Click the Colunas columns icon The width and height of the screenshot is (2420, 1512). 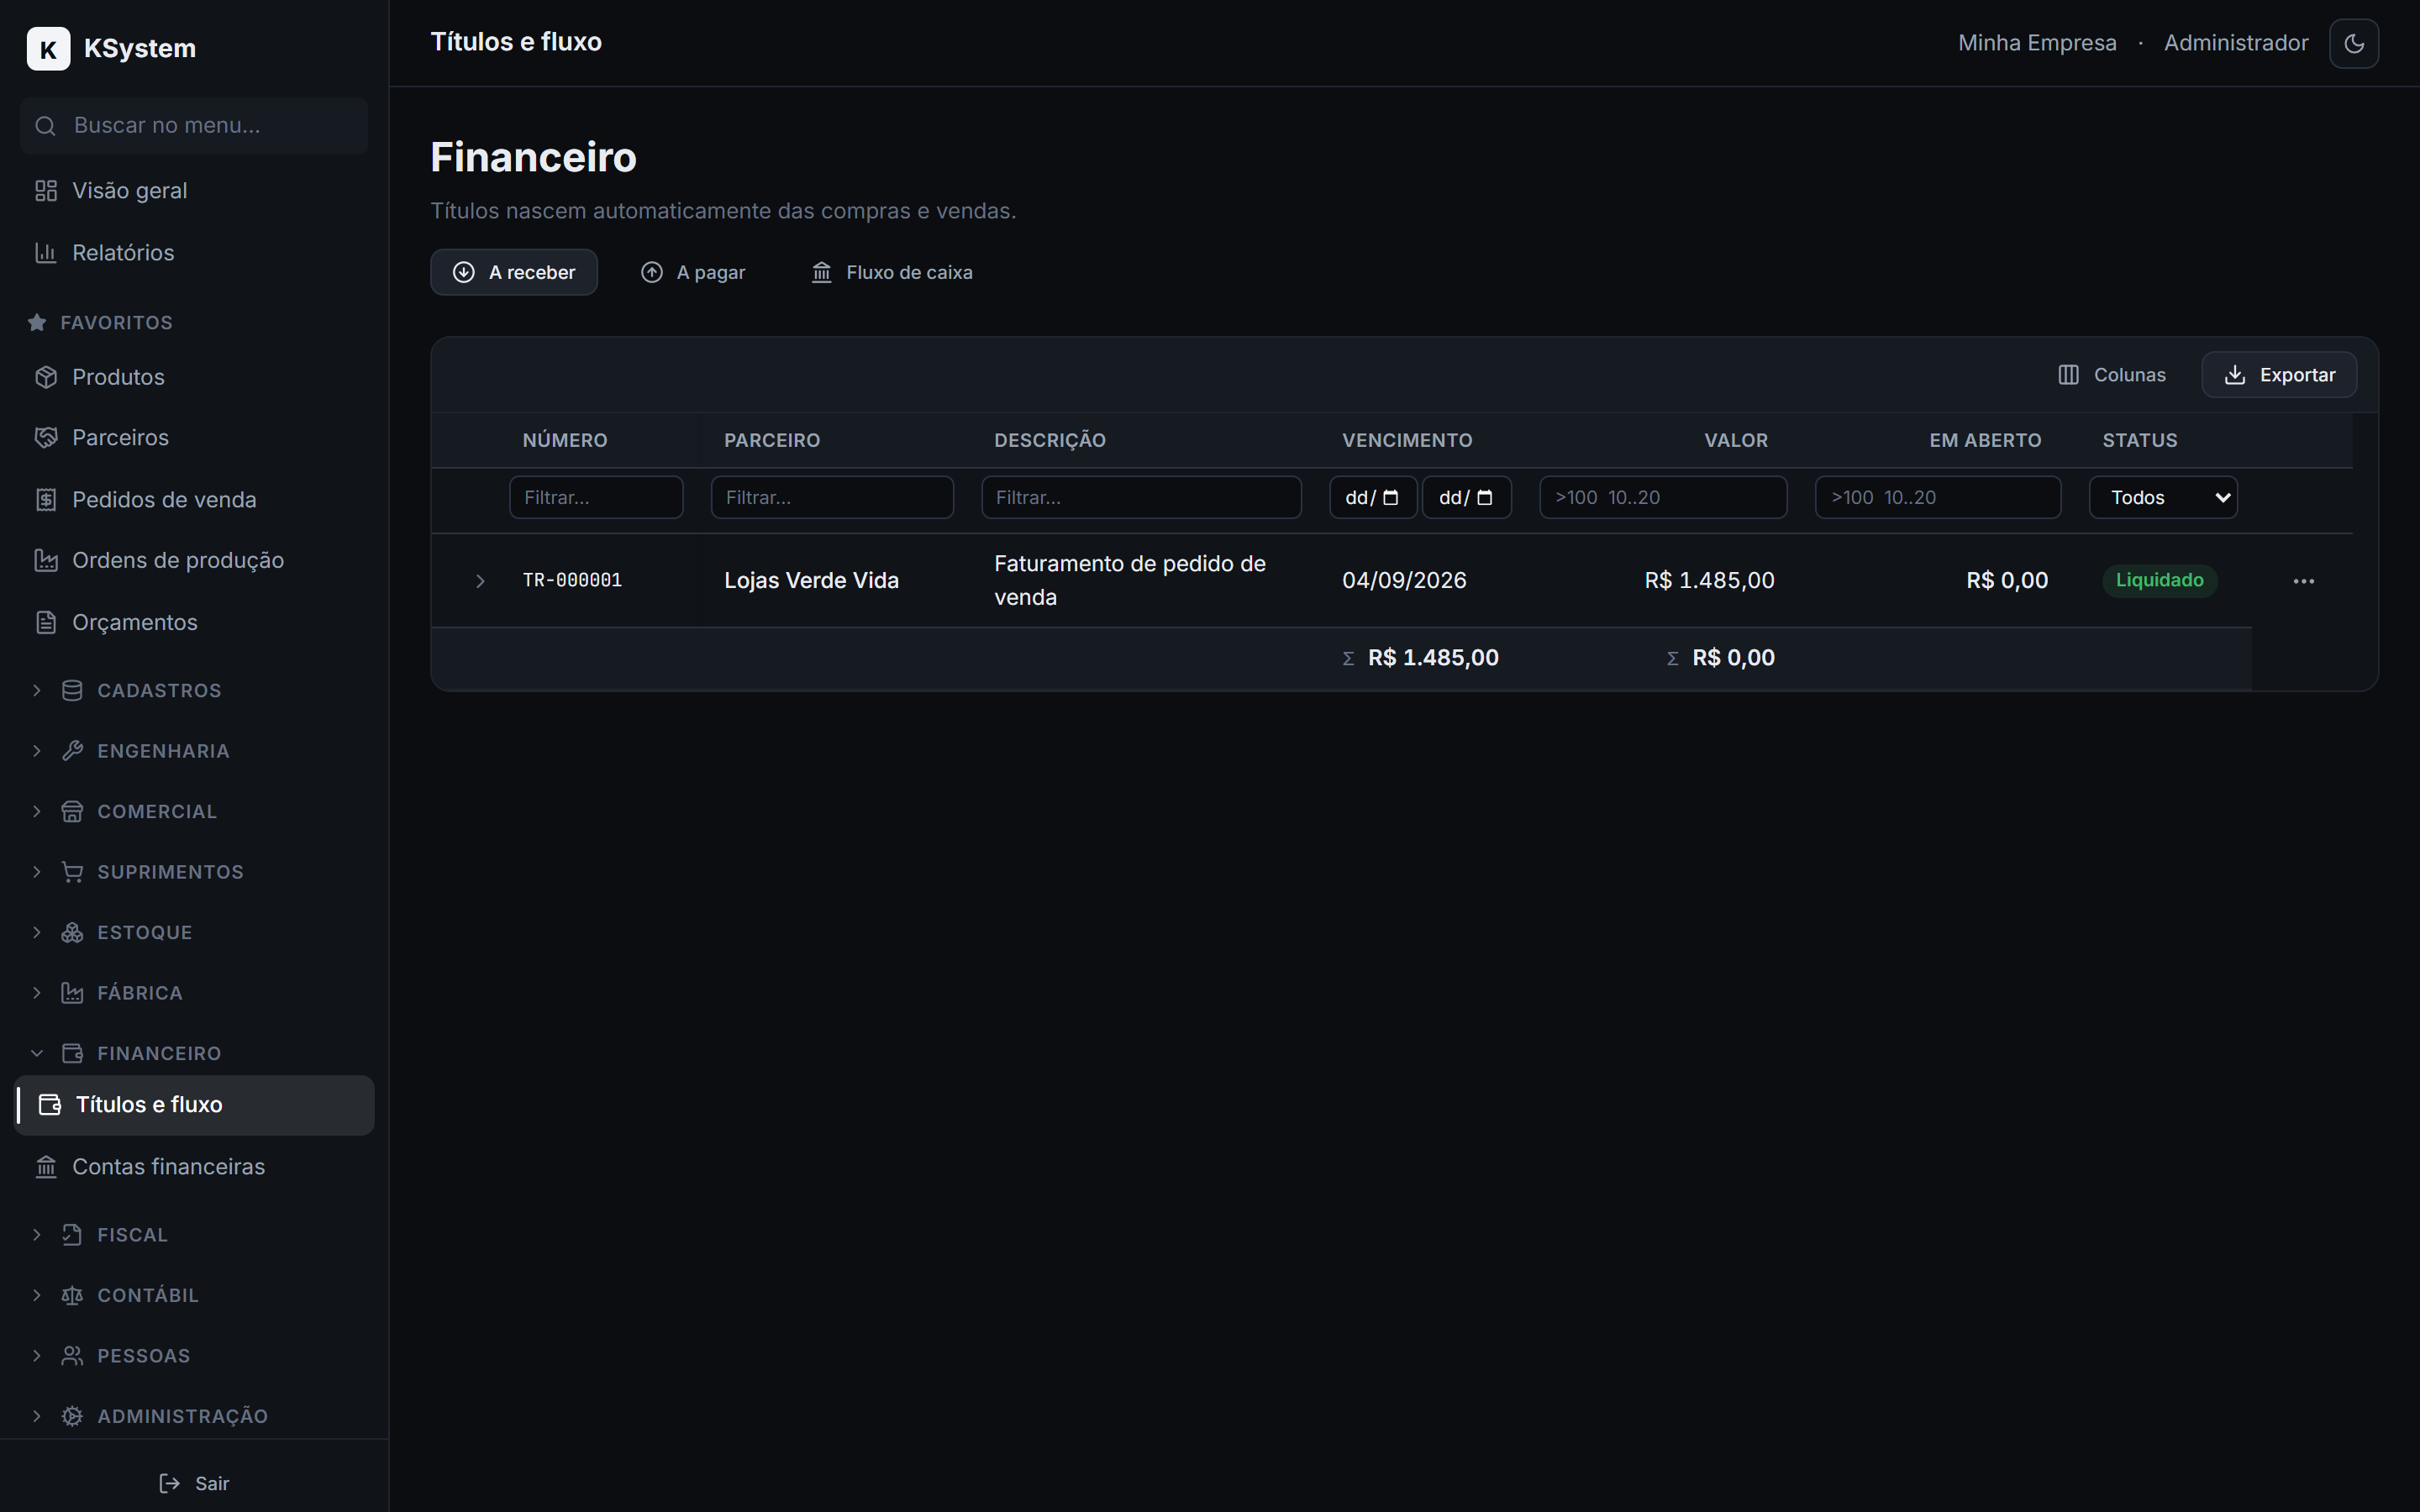point(2069,375)
